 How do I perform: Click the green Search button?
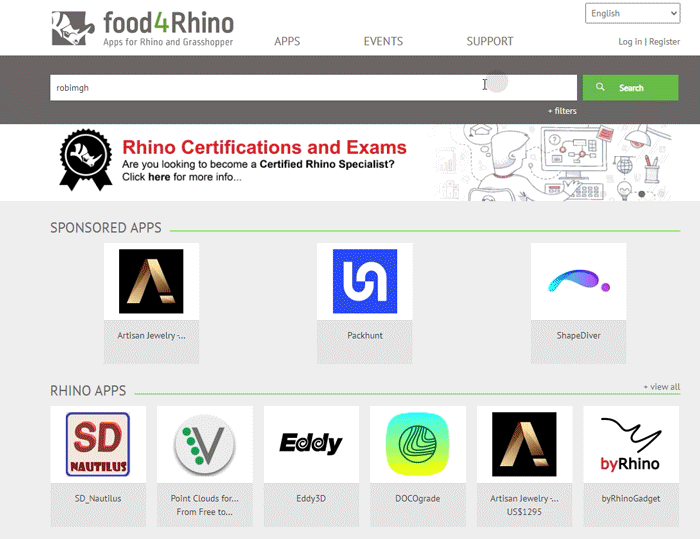click(x=630, y=88)
